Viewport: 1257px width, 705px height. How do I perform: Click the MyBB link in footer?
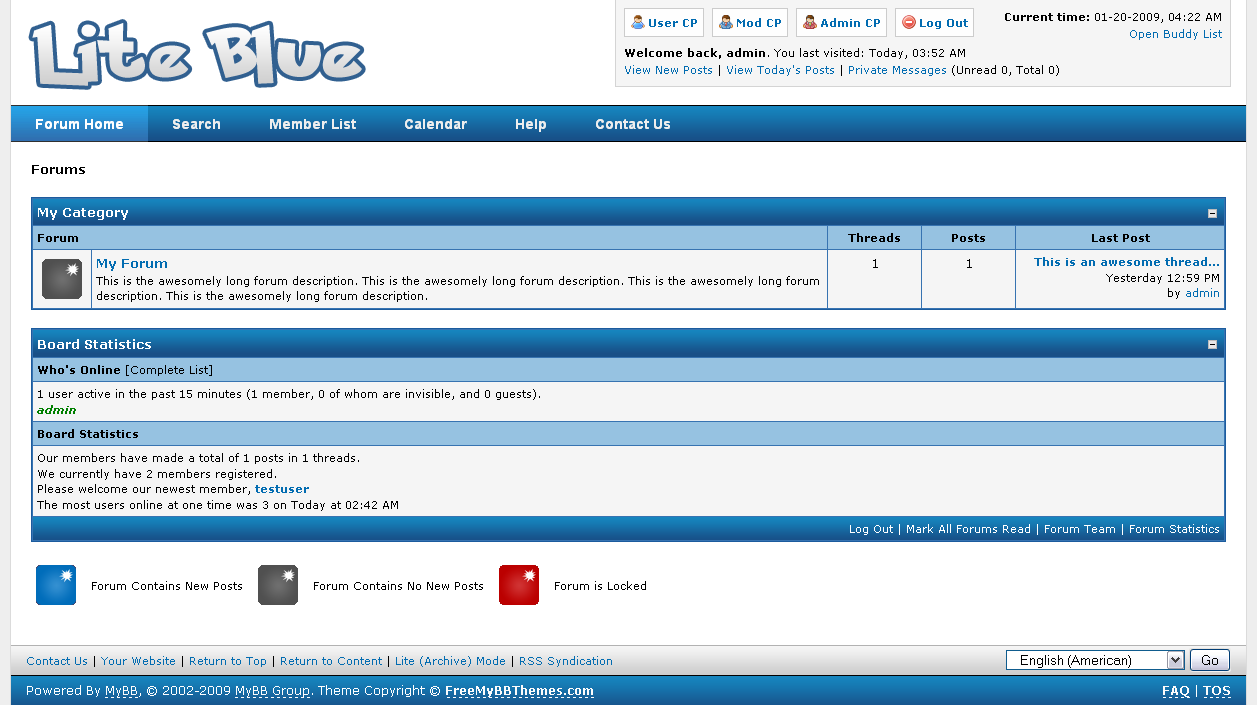[x=122, y=691]
